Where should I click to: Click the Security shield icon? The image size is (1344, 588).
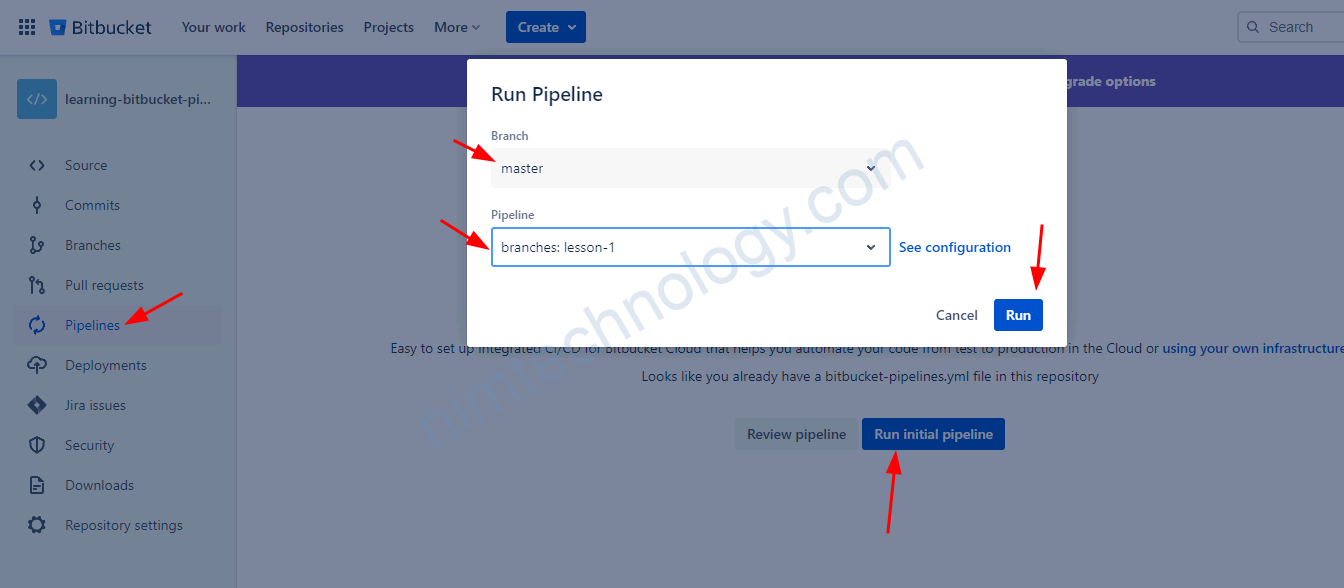(37, 445)
